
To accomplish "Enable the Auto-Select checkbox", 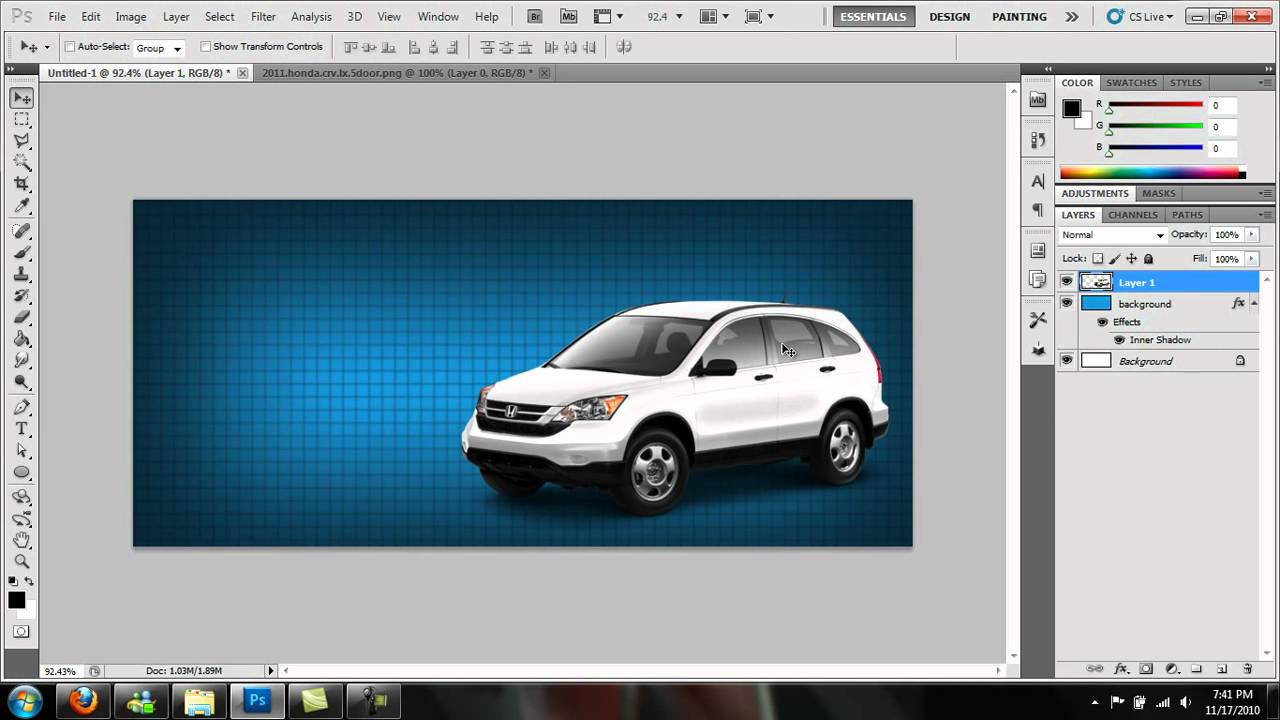I will pos(70,47).
